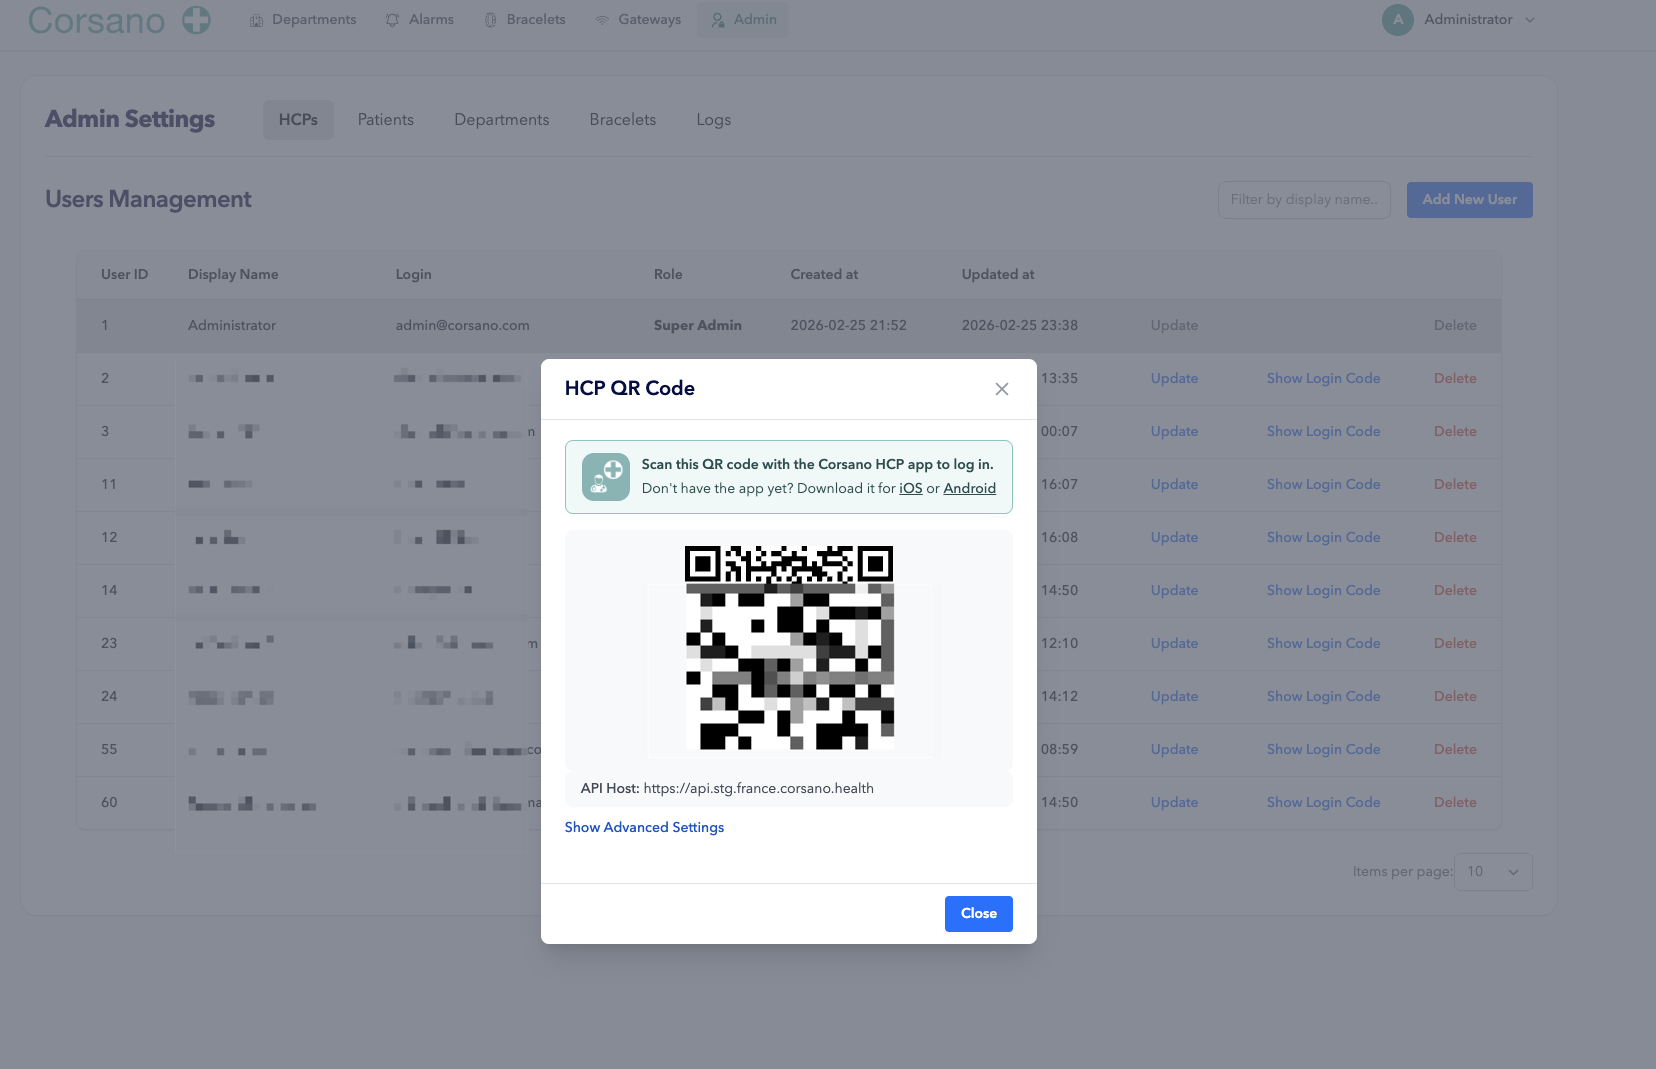
Task: Switch to the Patients tab
Action: 386,120
